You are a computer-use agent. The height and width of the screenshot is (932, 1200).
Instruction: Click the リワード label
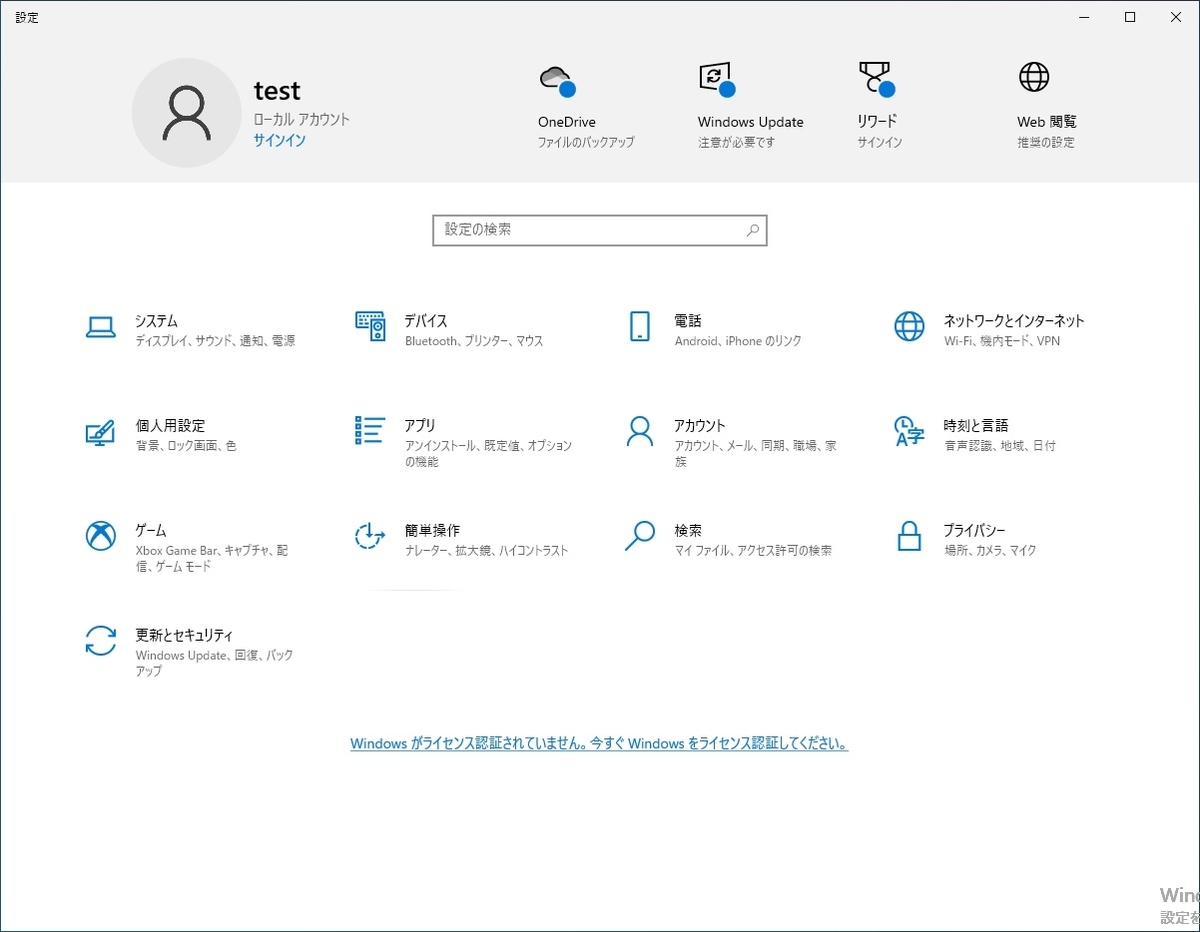coord(878,121)
